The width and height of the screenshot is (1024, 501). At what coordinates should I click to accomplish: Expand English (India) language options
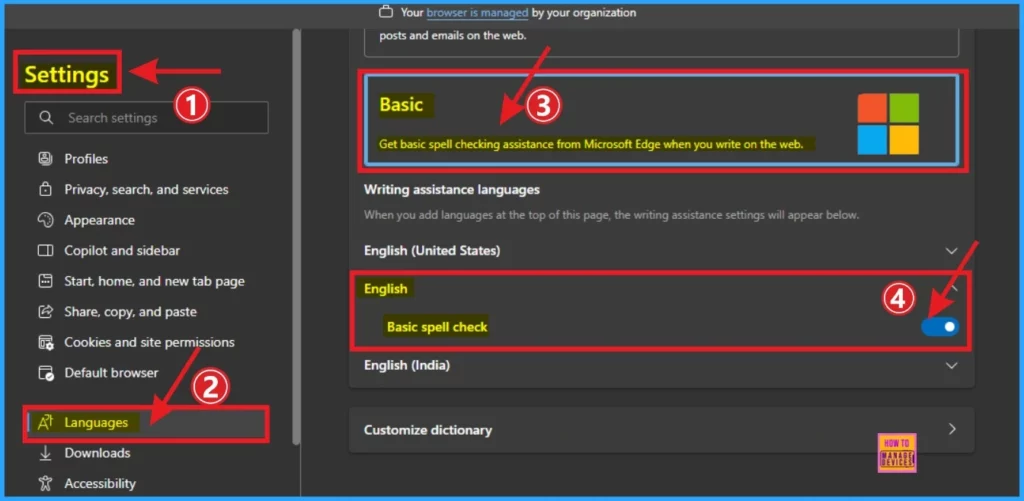[952, 366]
